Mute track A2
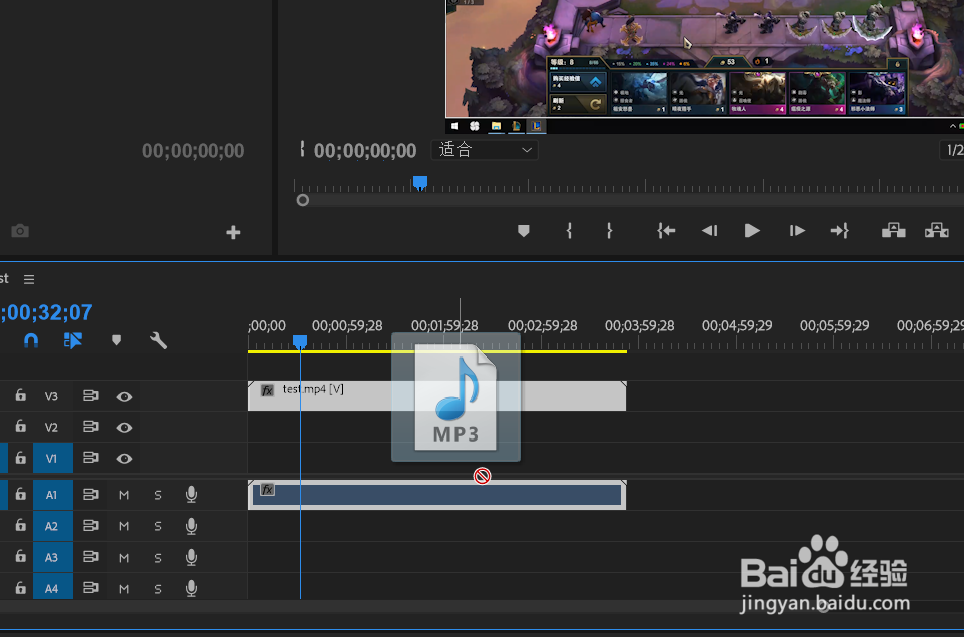The image size is (964, 637). pyautogui.click(x=124, y=526)
